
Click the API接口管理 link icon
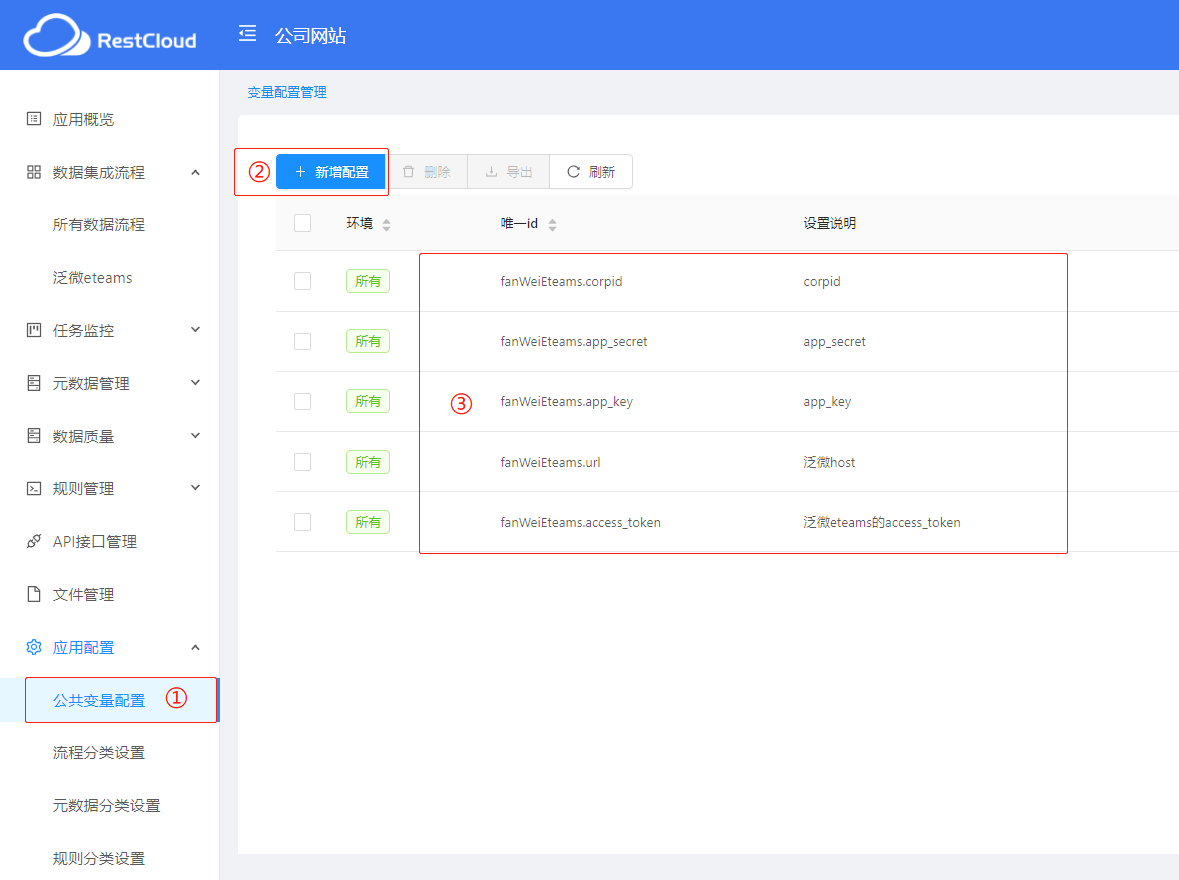(x=34, y=542)
